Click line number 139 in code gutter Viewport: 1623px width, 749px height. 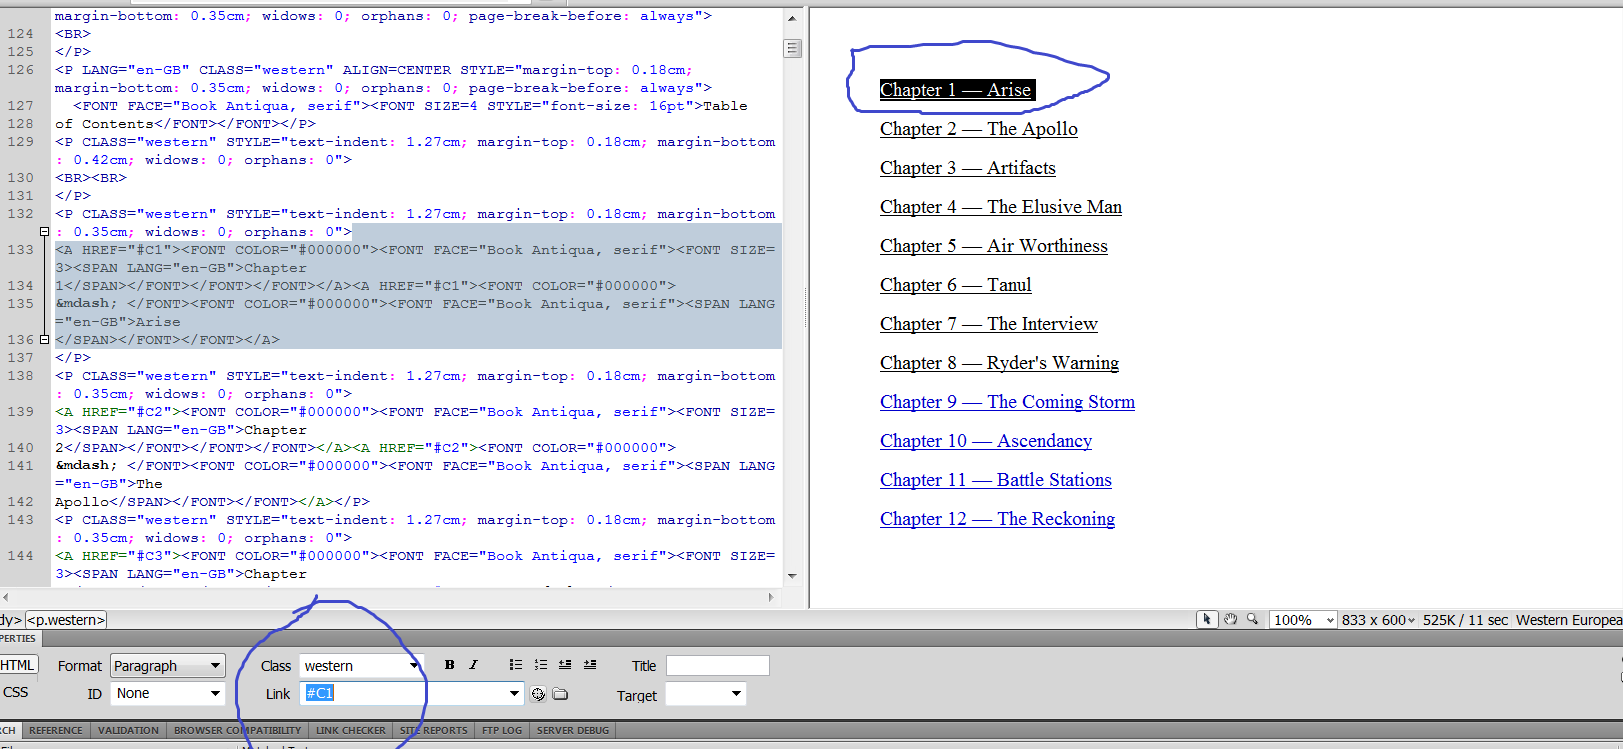pos(21,412)
